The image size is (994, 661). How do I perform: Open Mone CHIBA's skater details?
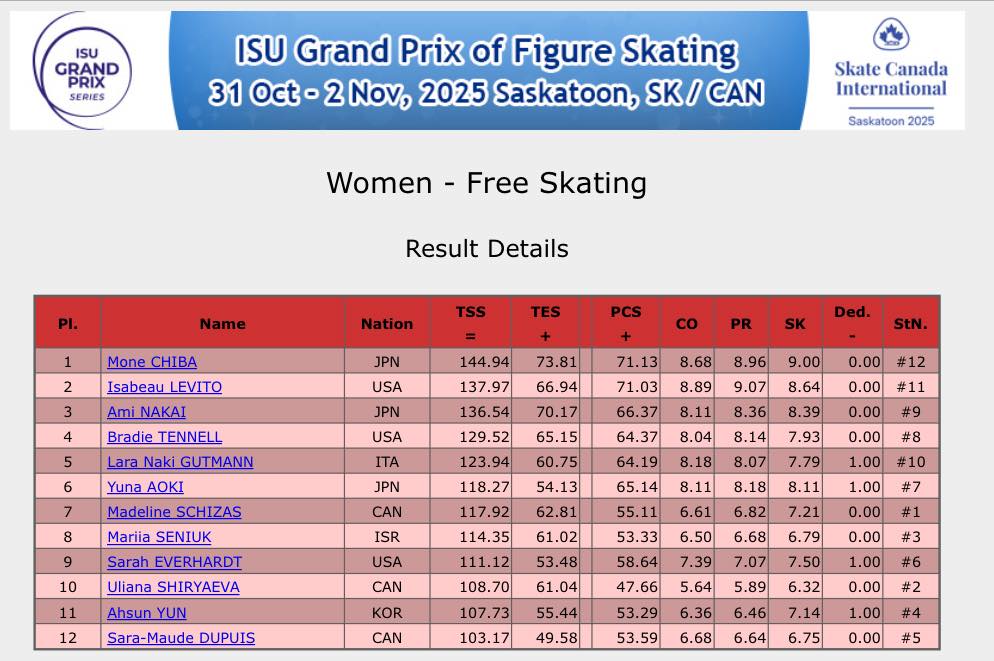[152, 362]
